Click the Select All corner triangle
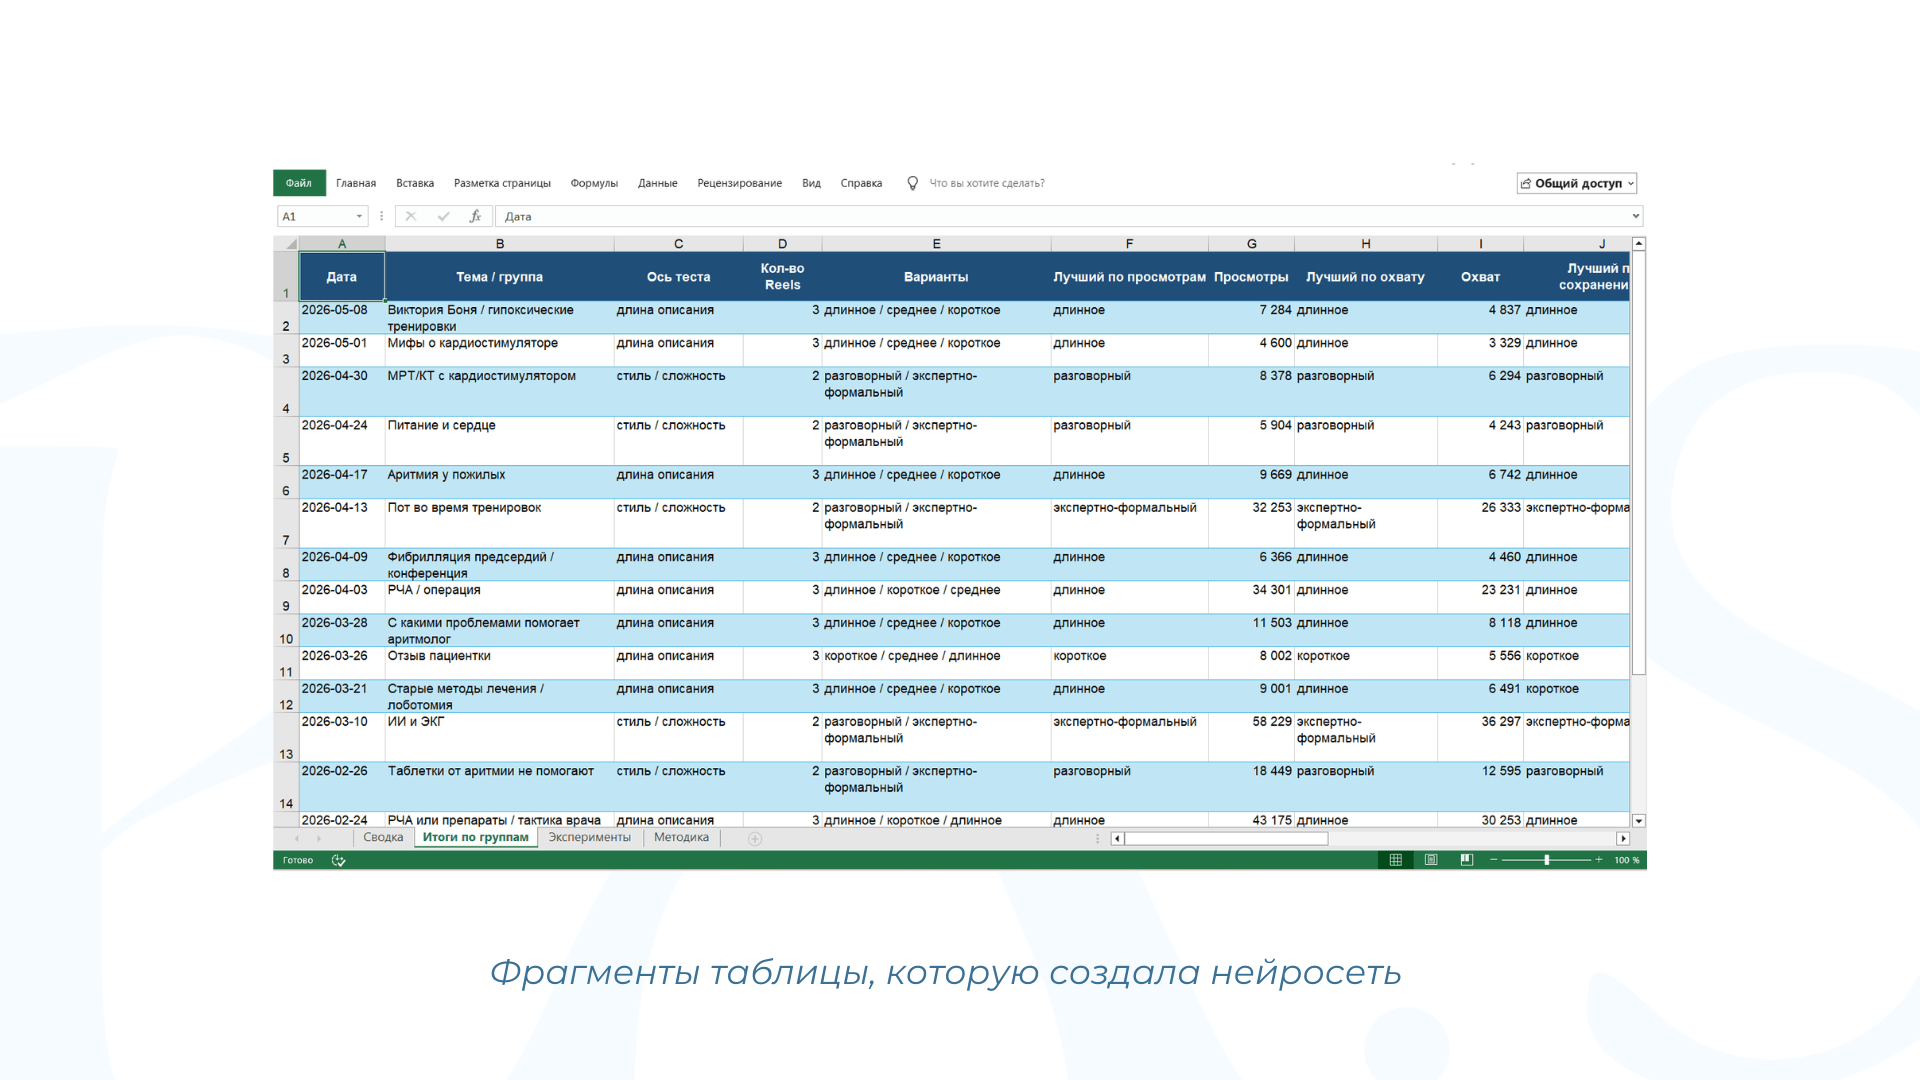Image resolution: width=1920 pixels, height=1080 pixels. click(x=291, y=244)
